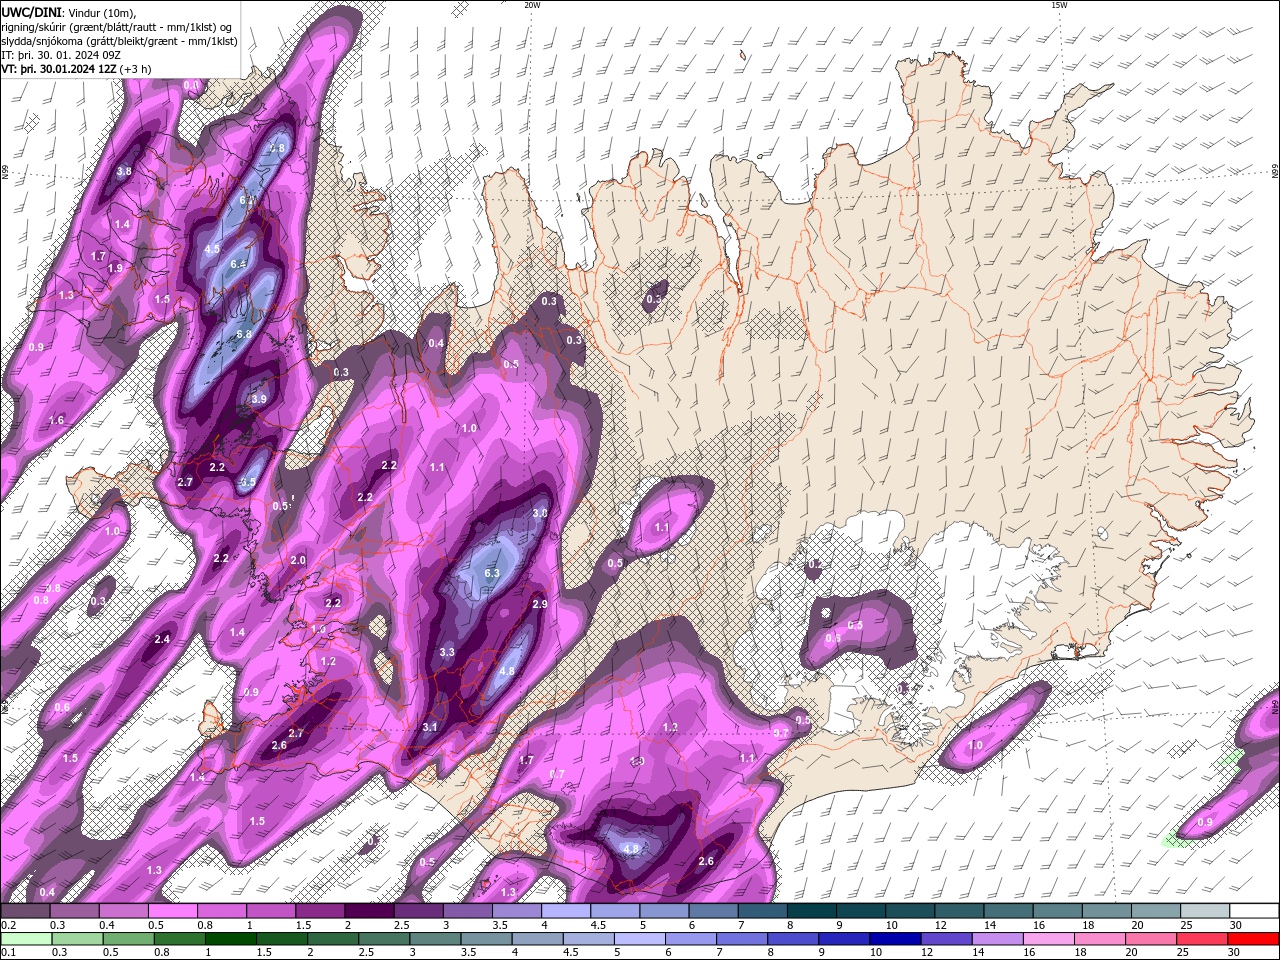Click the 6.3 snowfall value on the map
This screenshot has height=960, width=1280.
[x=491, y=574]
